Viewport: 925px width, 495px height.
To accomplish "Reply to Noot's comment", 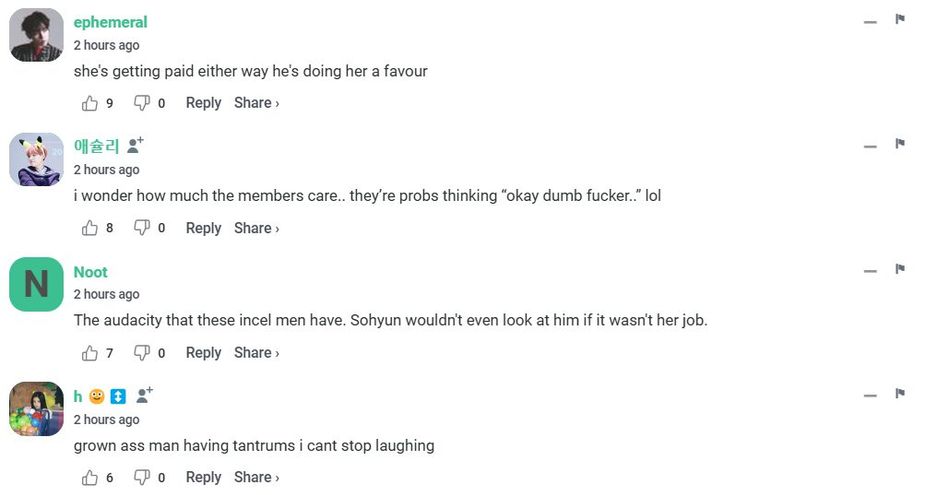I will pos(204,353).
